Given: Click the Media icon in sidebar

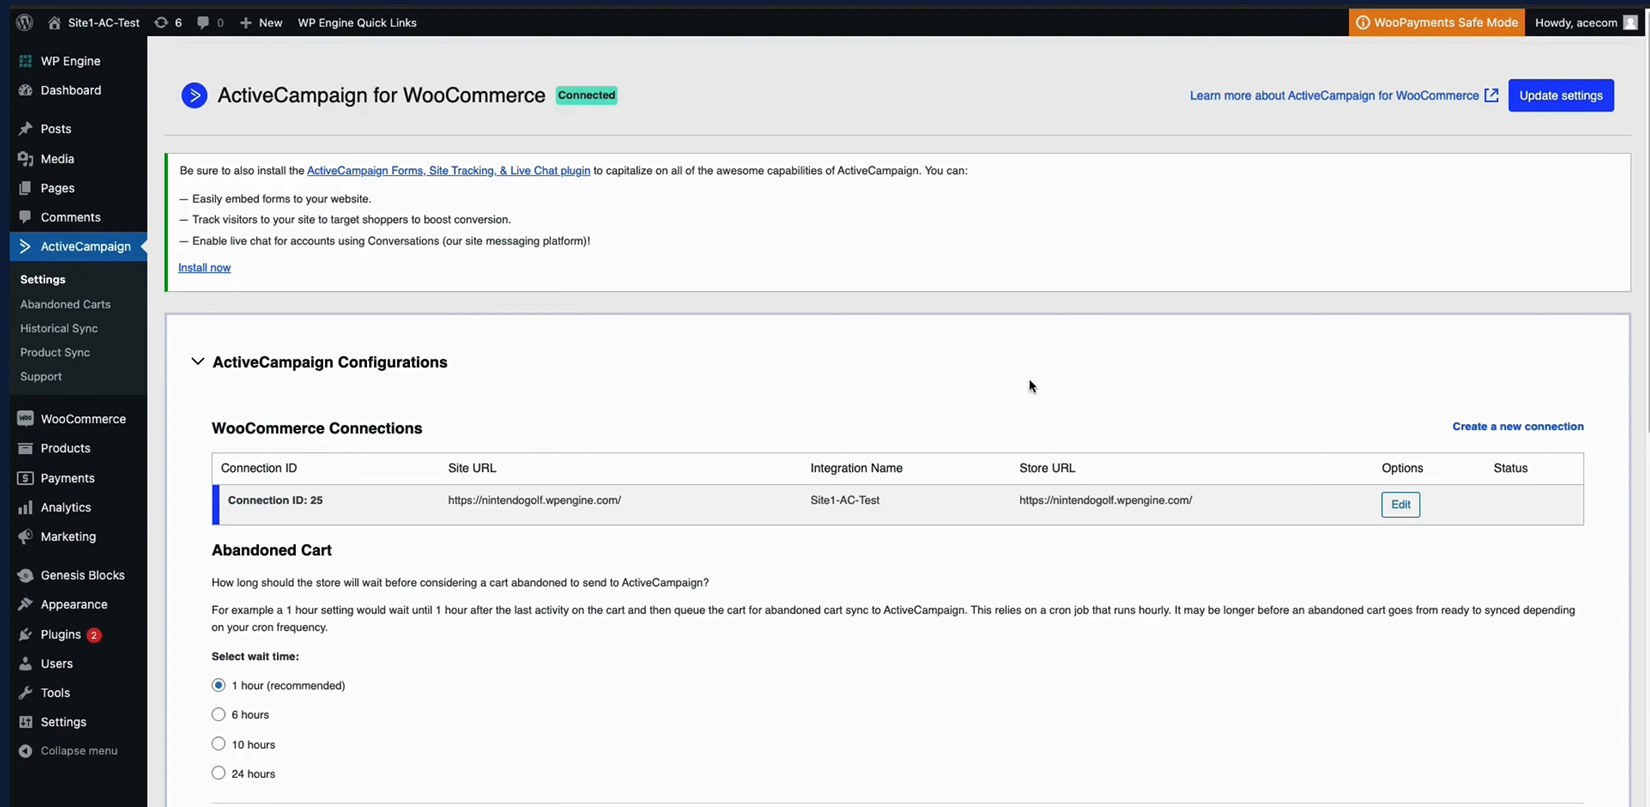Looking at the screenshot, I should (25, 159).
